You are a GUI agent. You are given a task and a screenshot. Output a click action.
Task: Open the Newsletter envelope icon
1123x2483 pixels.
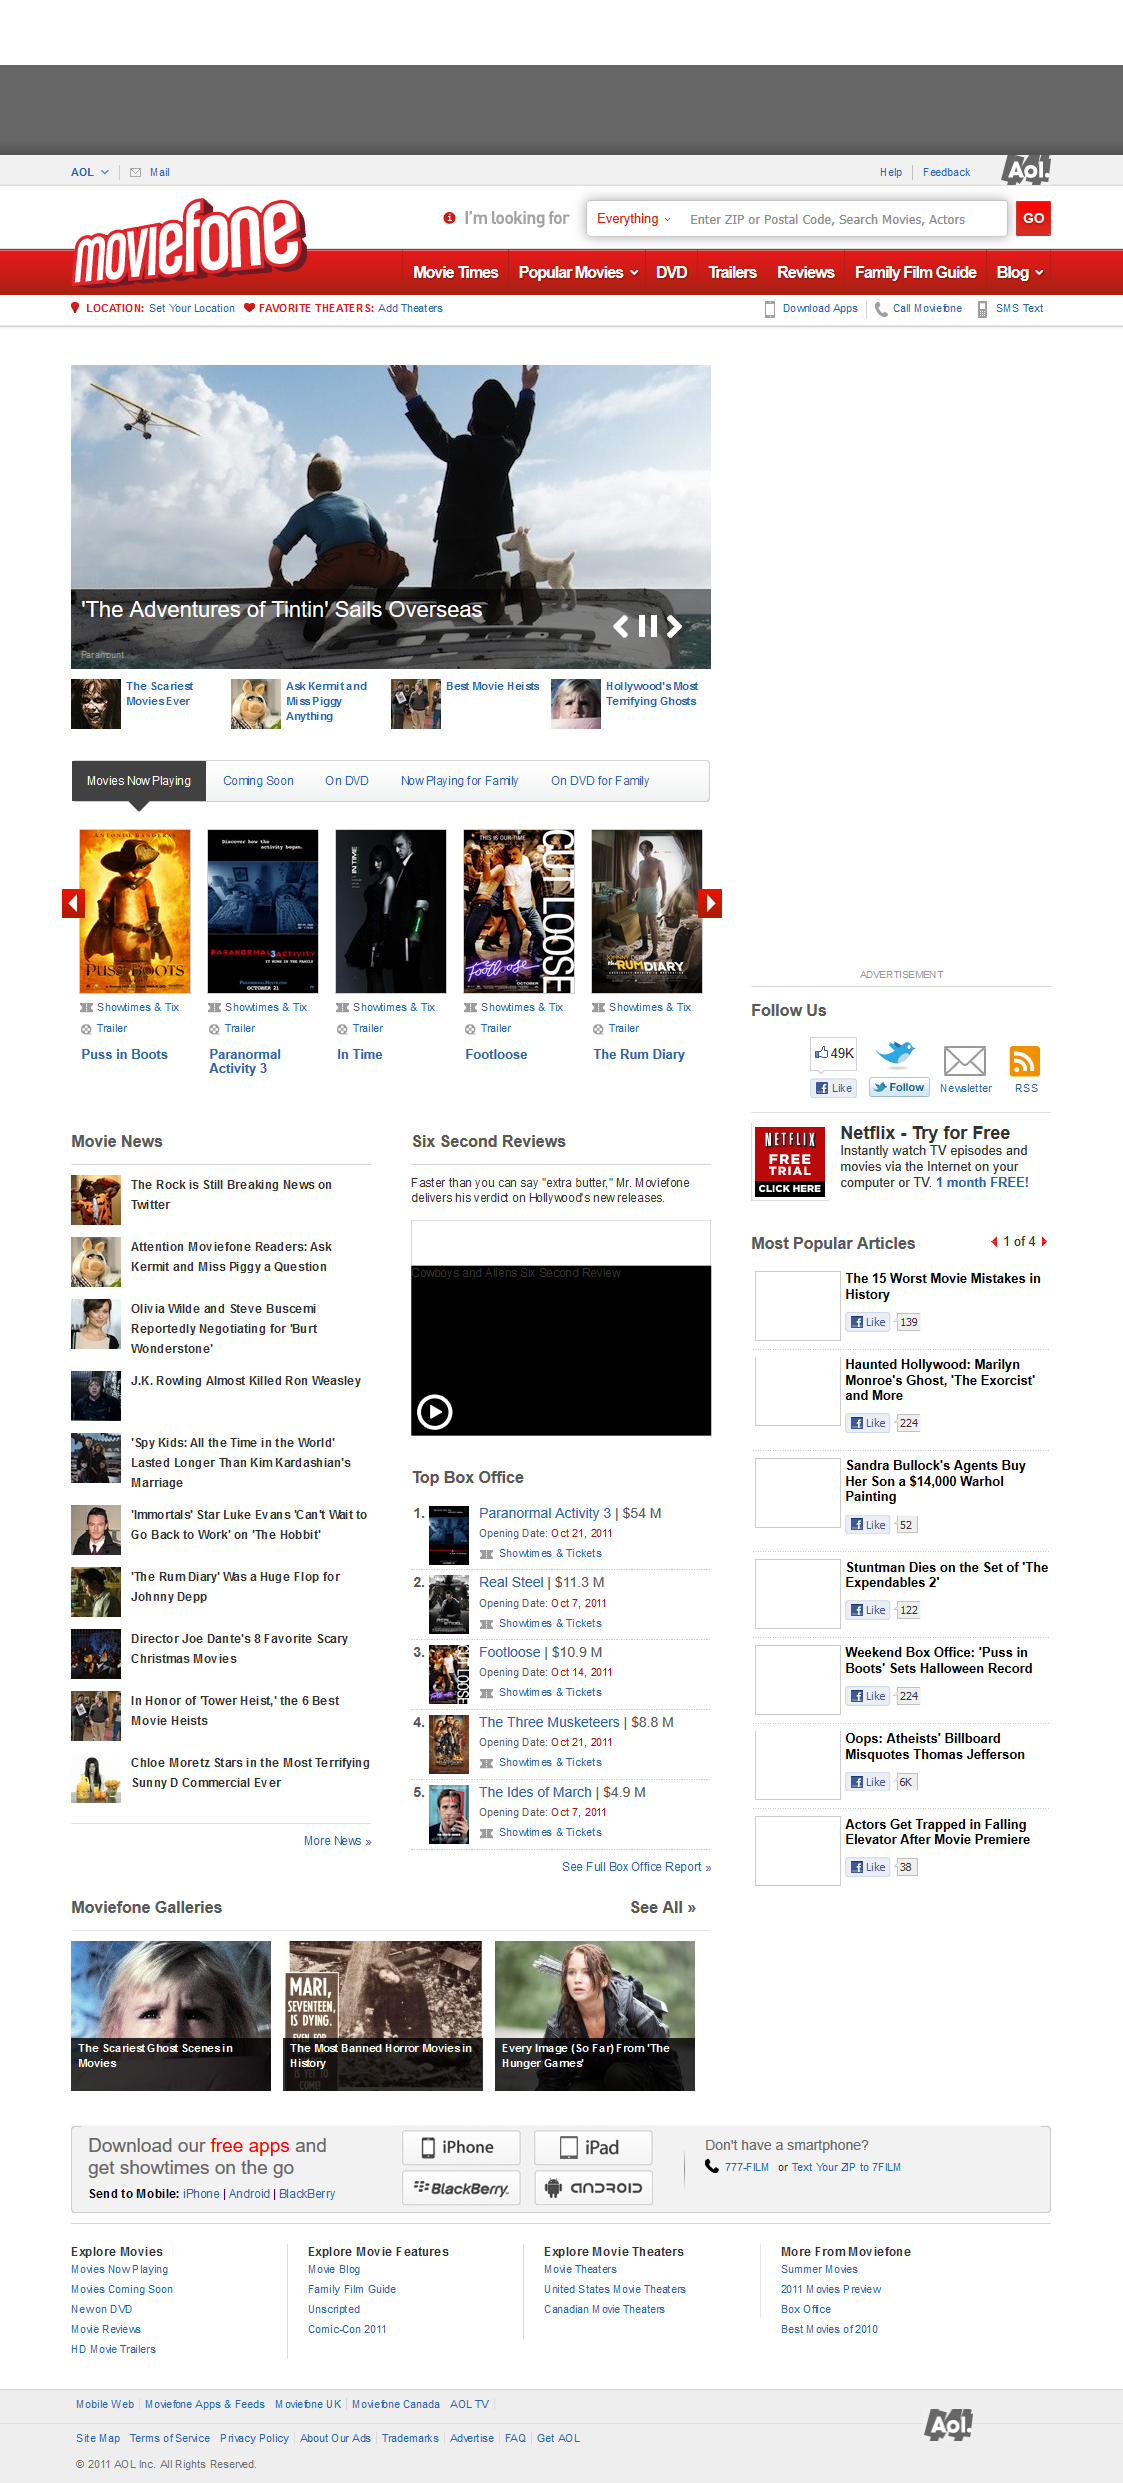(x=965, y=1060)
